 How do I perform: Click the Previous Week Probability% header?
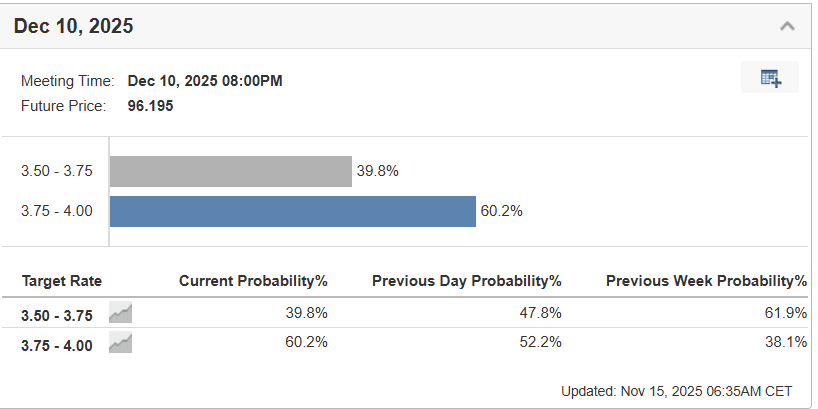(x=706, y=281)
